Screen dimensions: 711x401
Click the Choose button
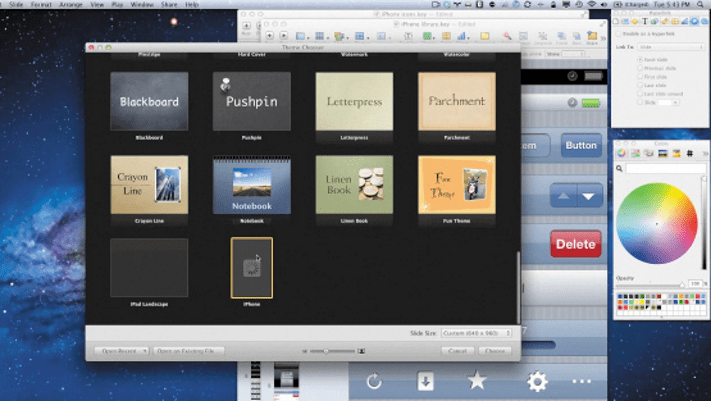(494, 351)
